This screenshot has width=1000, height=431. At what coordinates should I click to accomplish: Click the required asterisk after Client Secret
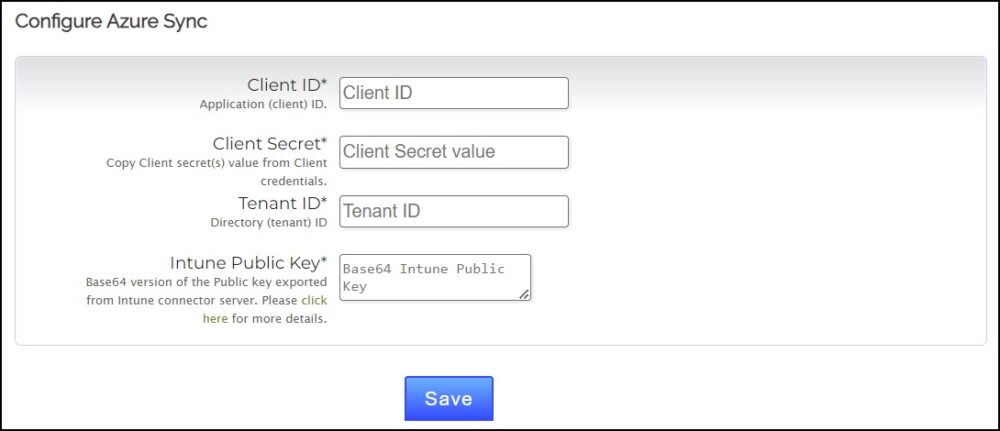(x=324, y=142)
